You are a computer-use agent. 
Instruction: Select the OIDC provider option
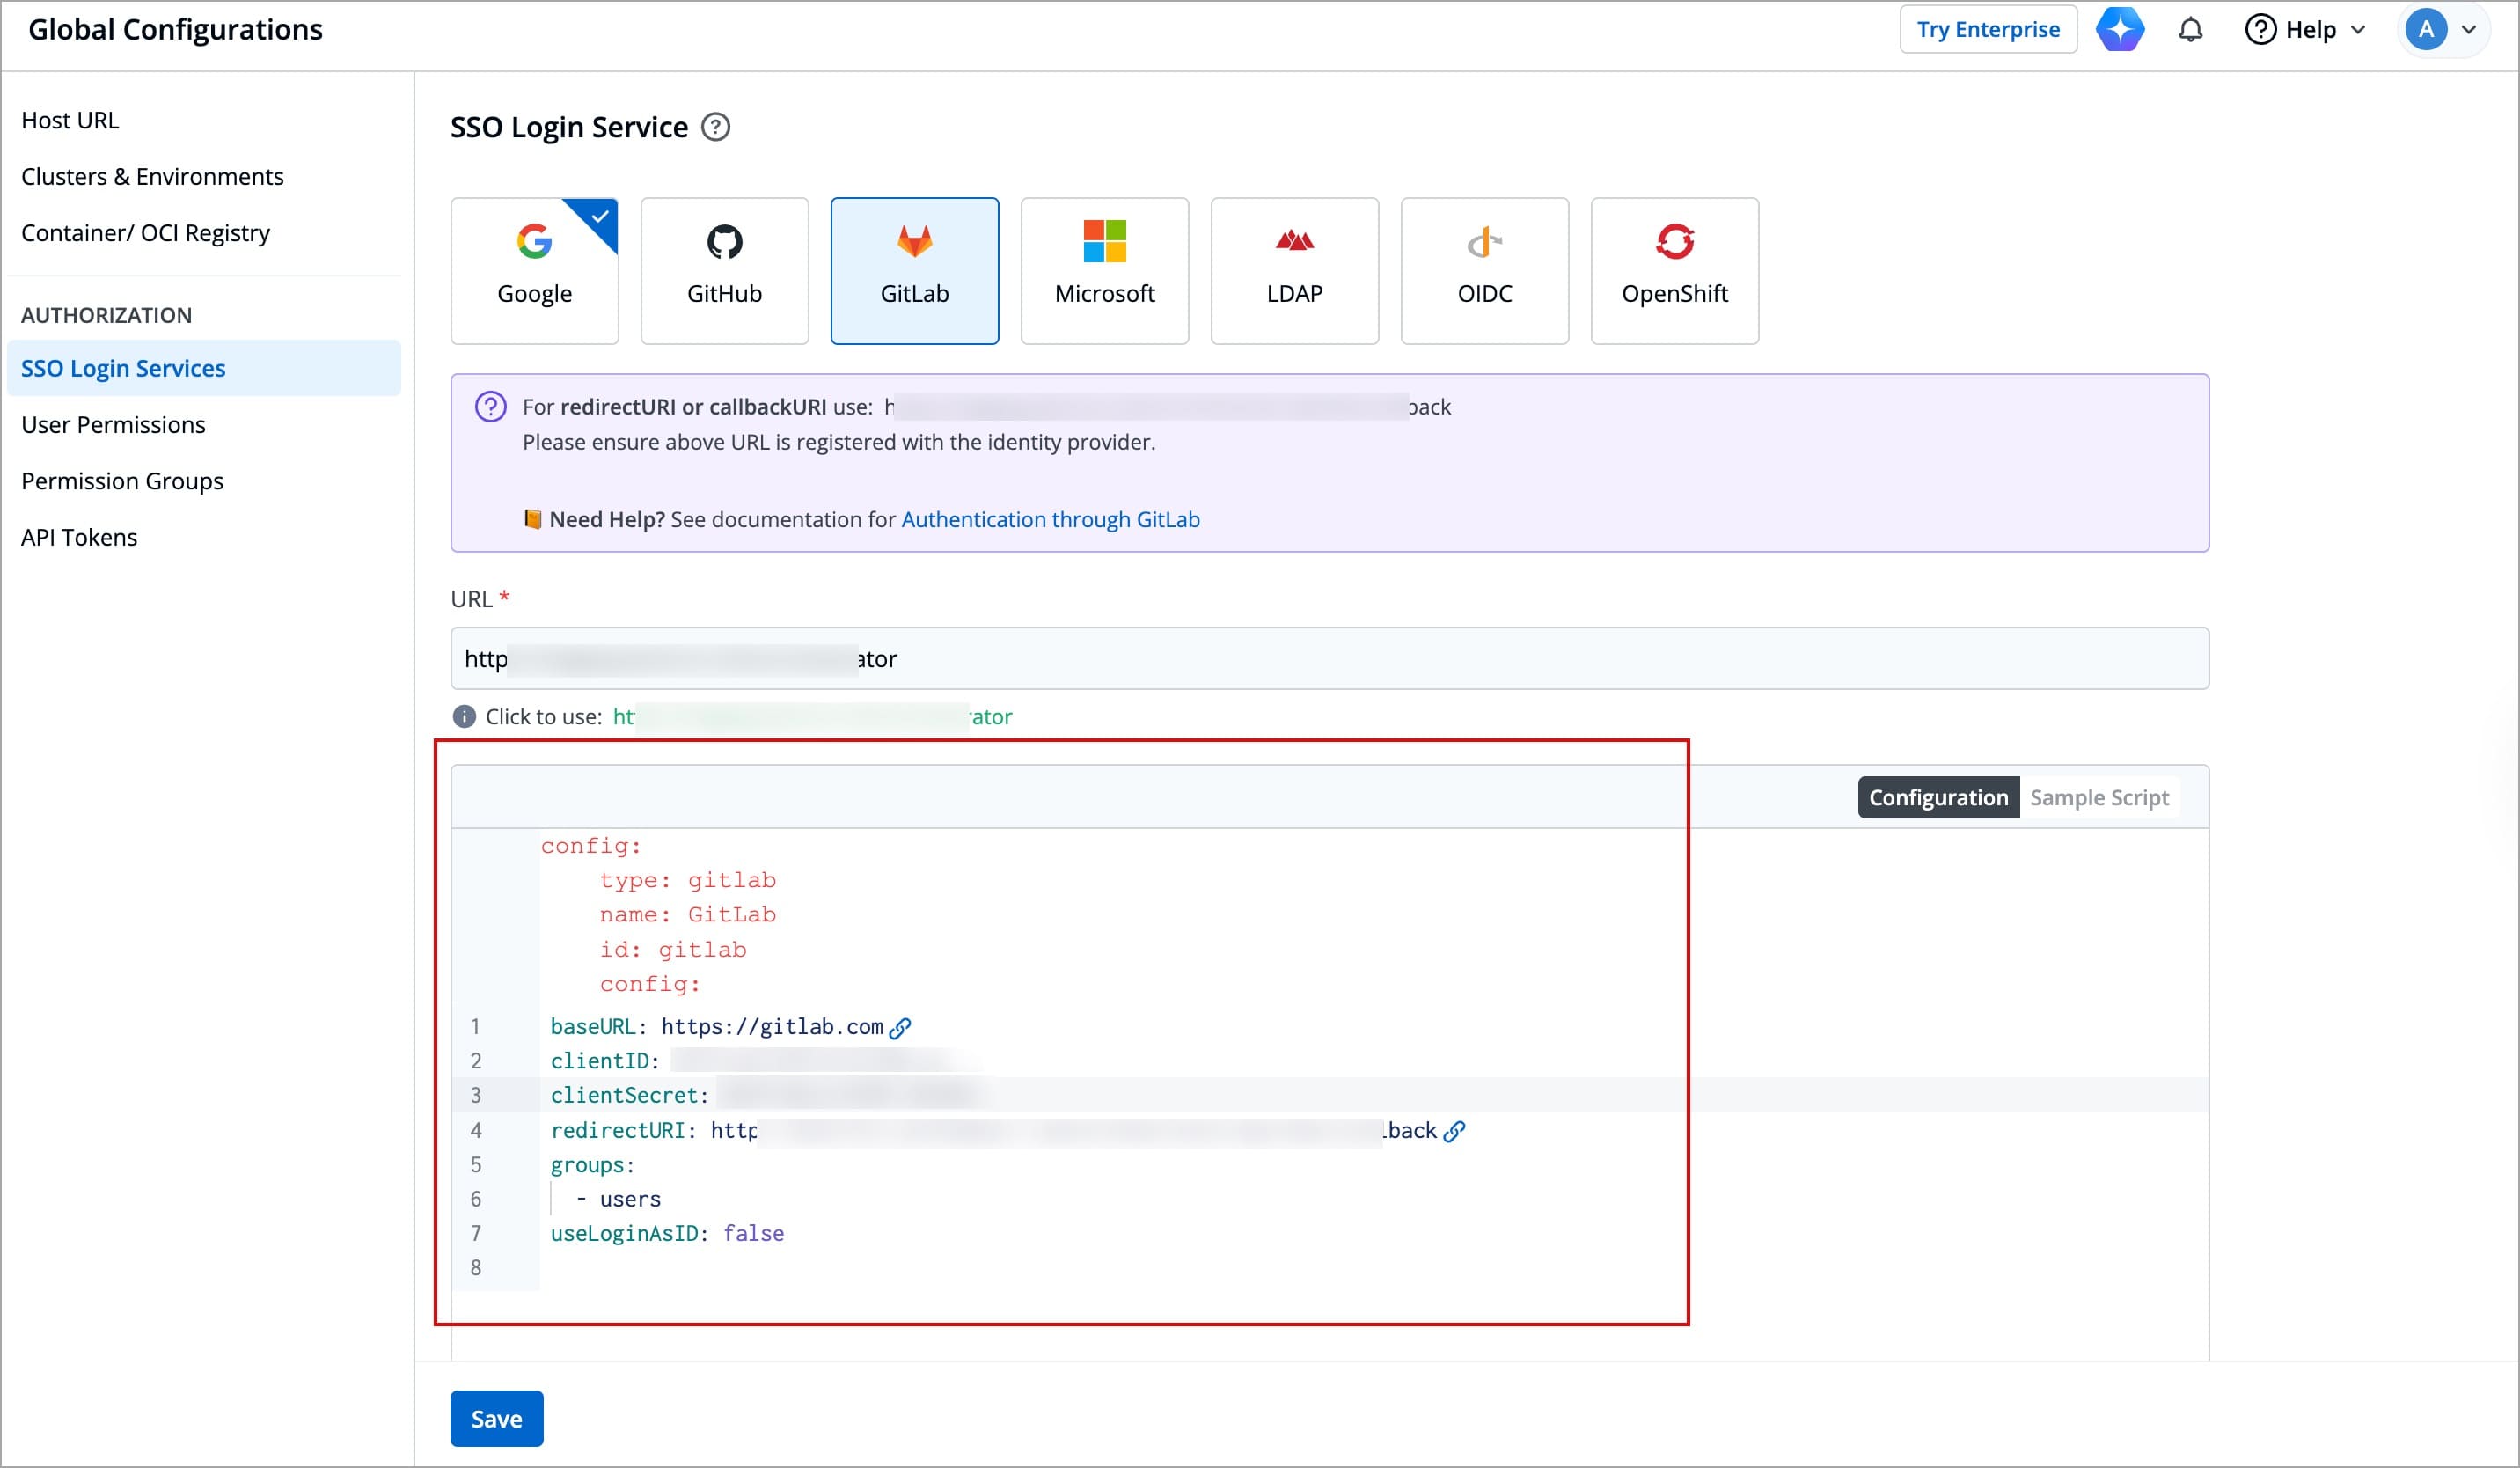[1484, 270]
